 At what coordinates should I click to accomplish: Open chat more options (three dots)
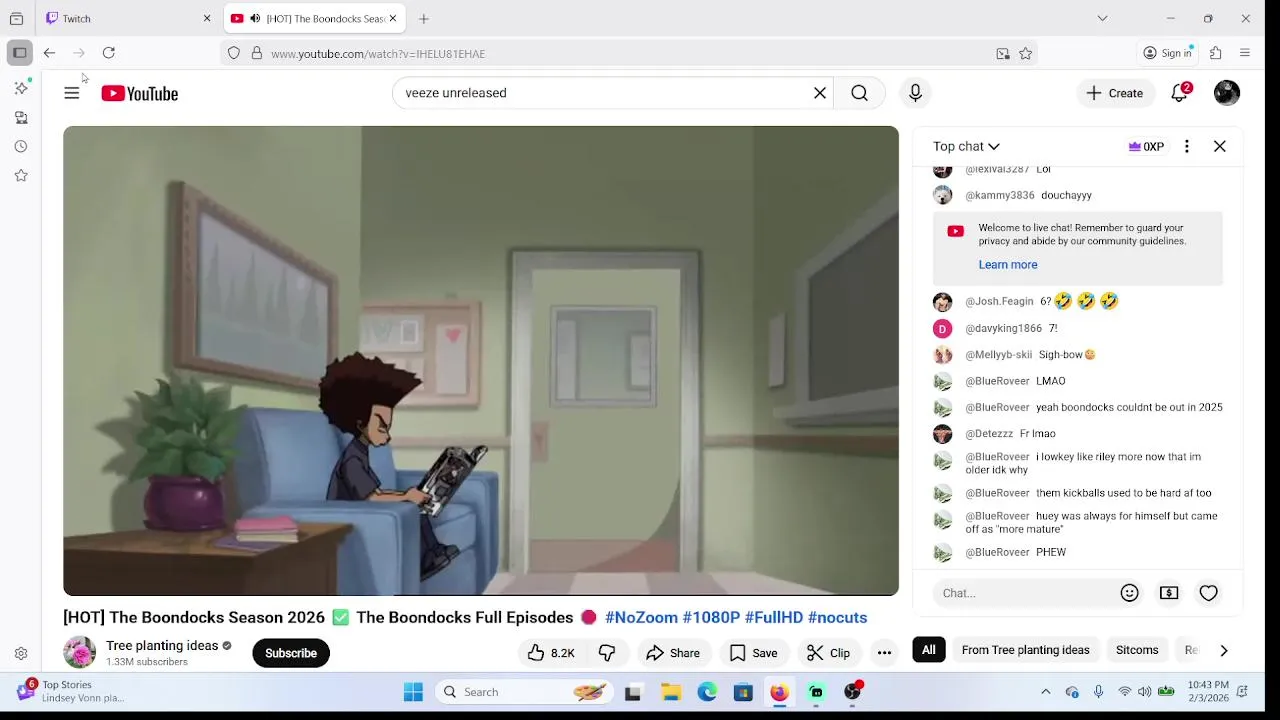click(1187, 146)
